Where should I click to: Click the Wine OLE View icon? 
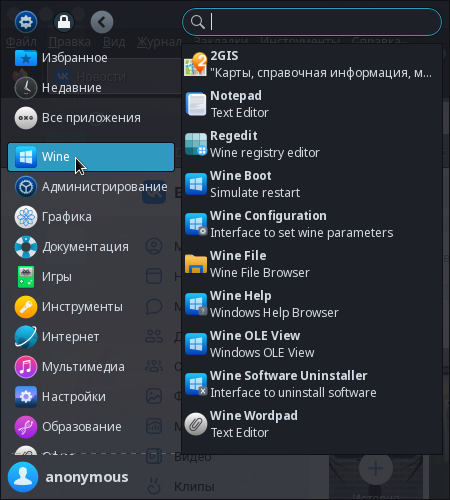click(196, 344)
